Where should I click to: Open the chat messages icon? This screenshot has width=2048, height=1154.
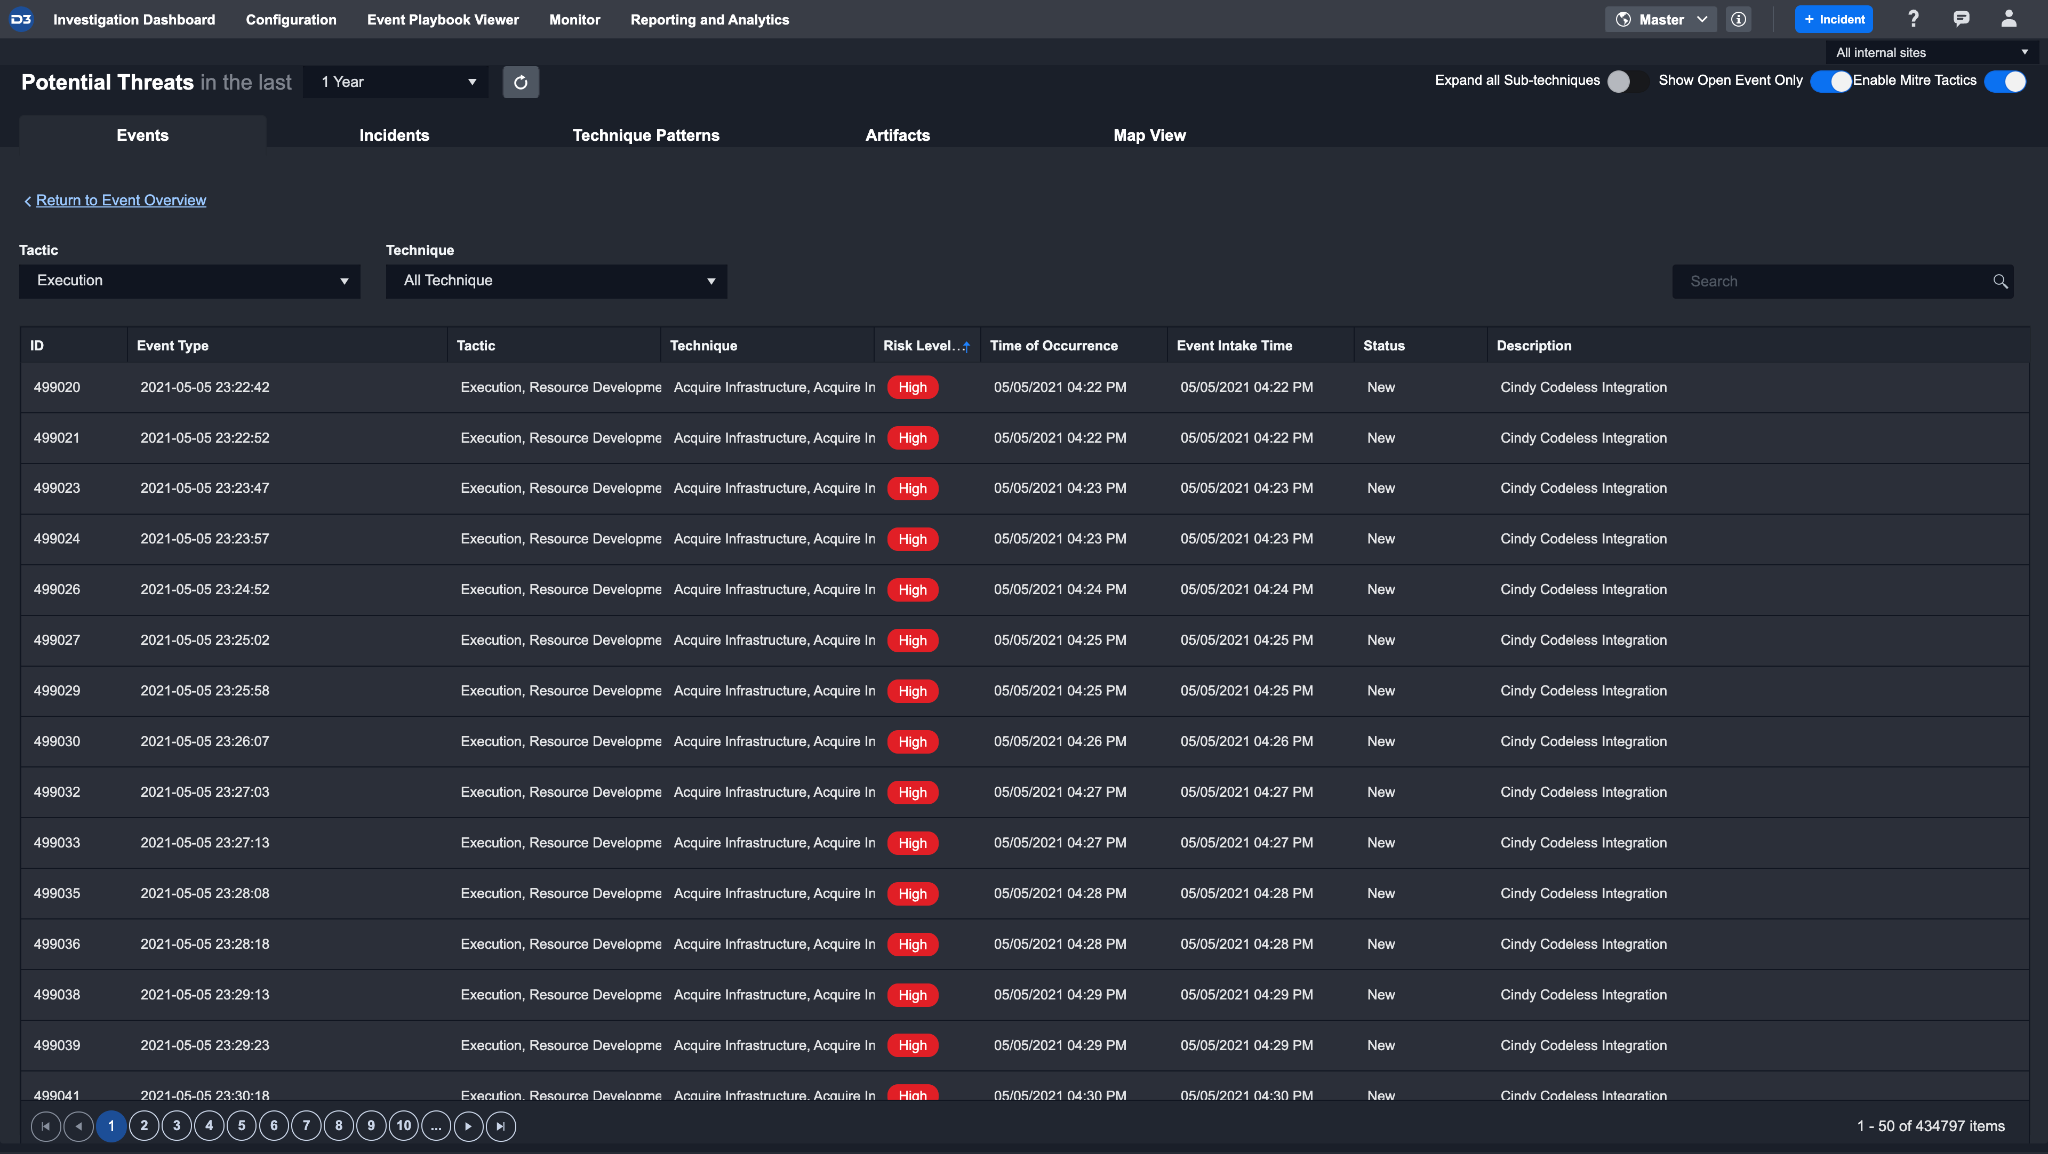click(x=1961, y=19)
